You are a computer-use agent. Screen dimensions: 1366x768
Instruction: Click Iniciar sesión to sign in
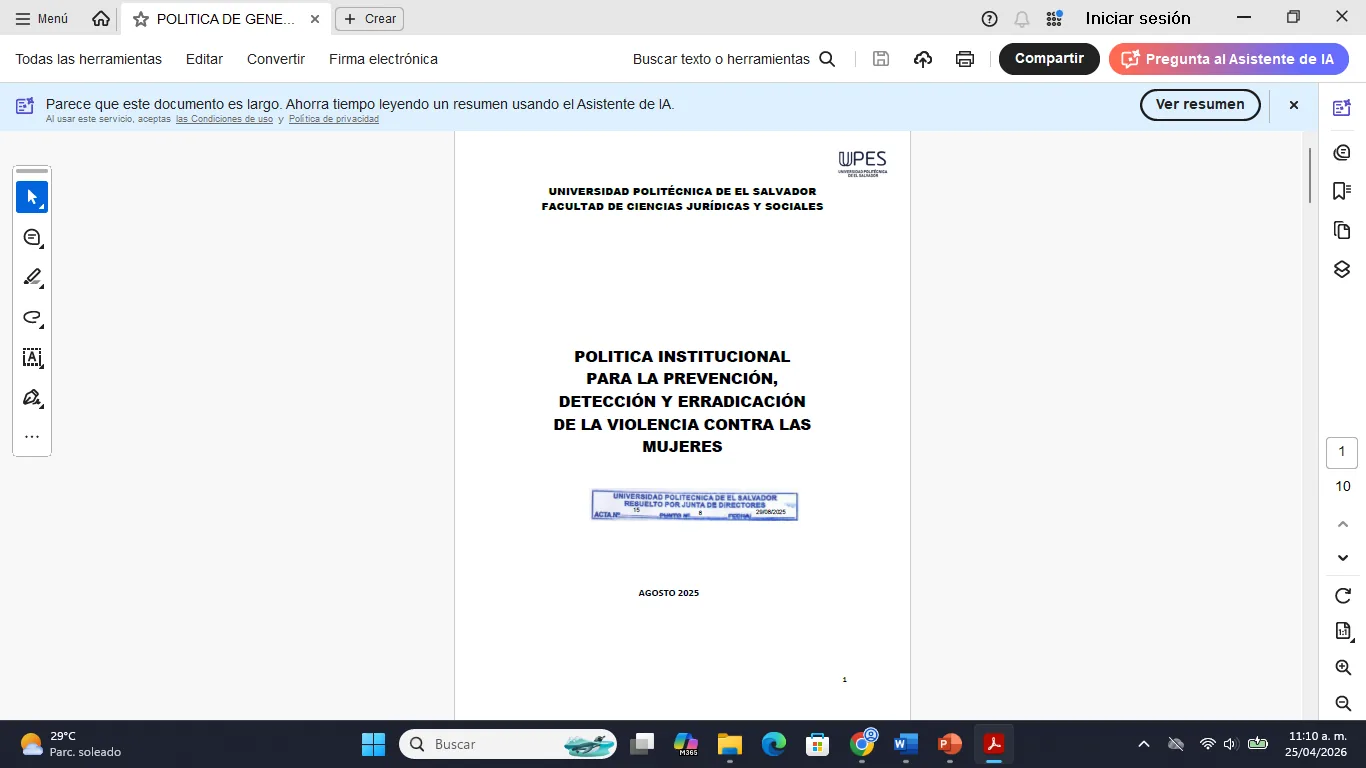click(1138, 19)
